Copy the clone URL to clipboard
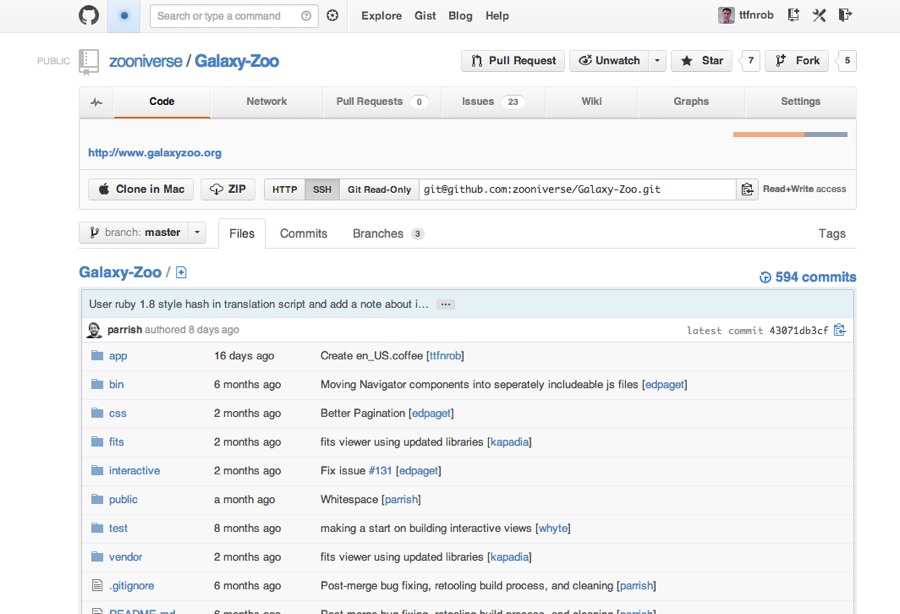This screenshot has height=614, width=900. click(x=746, y=189)
